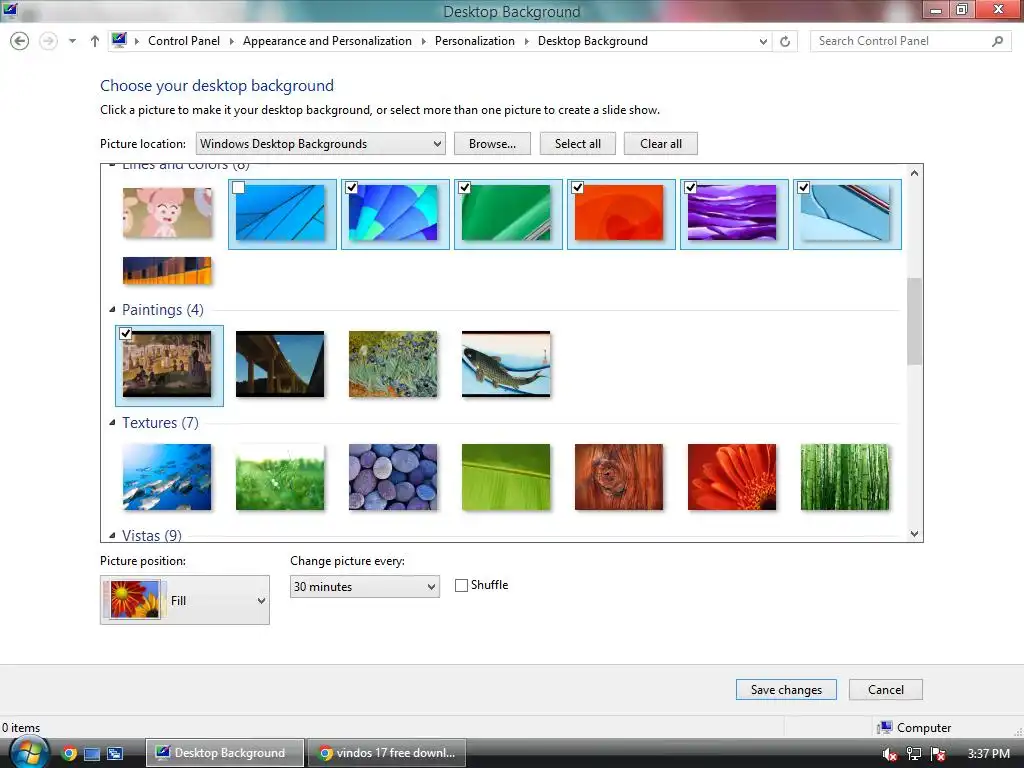Check the box on the blue lines wallpaper
The height and width of the screenshot is (768, 1024).
pyautogui.click(x=238, y=187)
